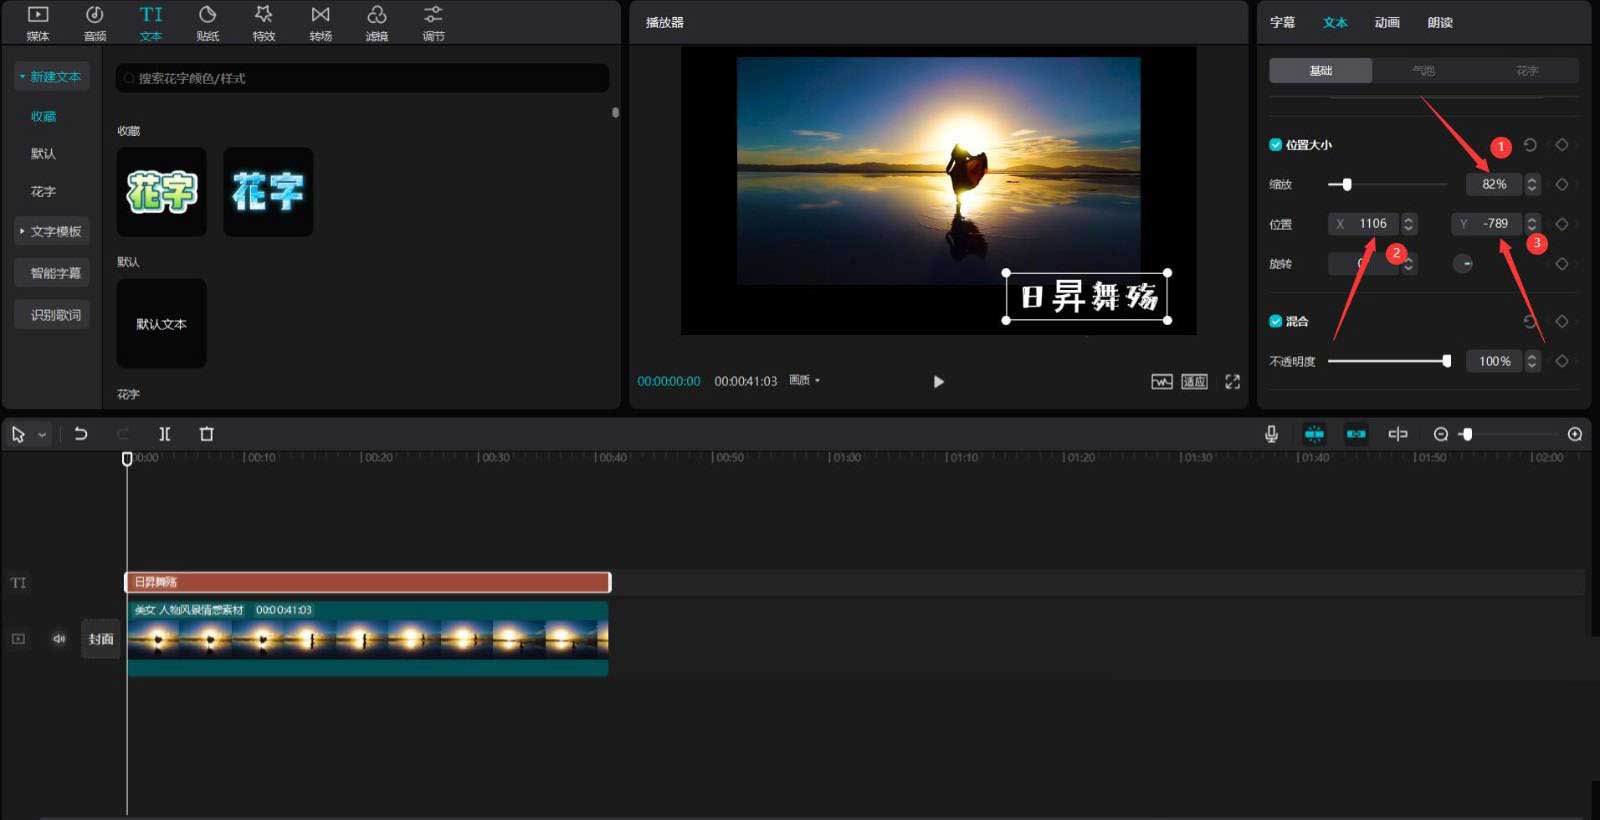The width and height of the screenshot is (1600, 820).
Task: Click the delete trash icon in timeline toolbar
Action: coord(207,434)
